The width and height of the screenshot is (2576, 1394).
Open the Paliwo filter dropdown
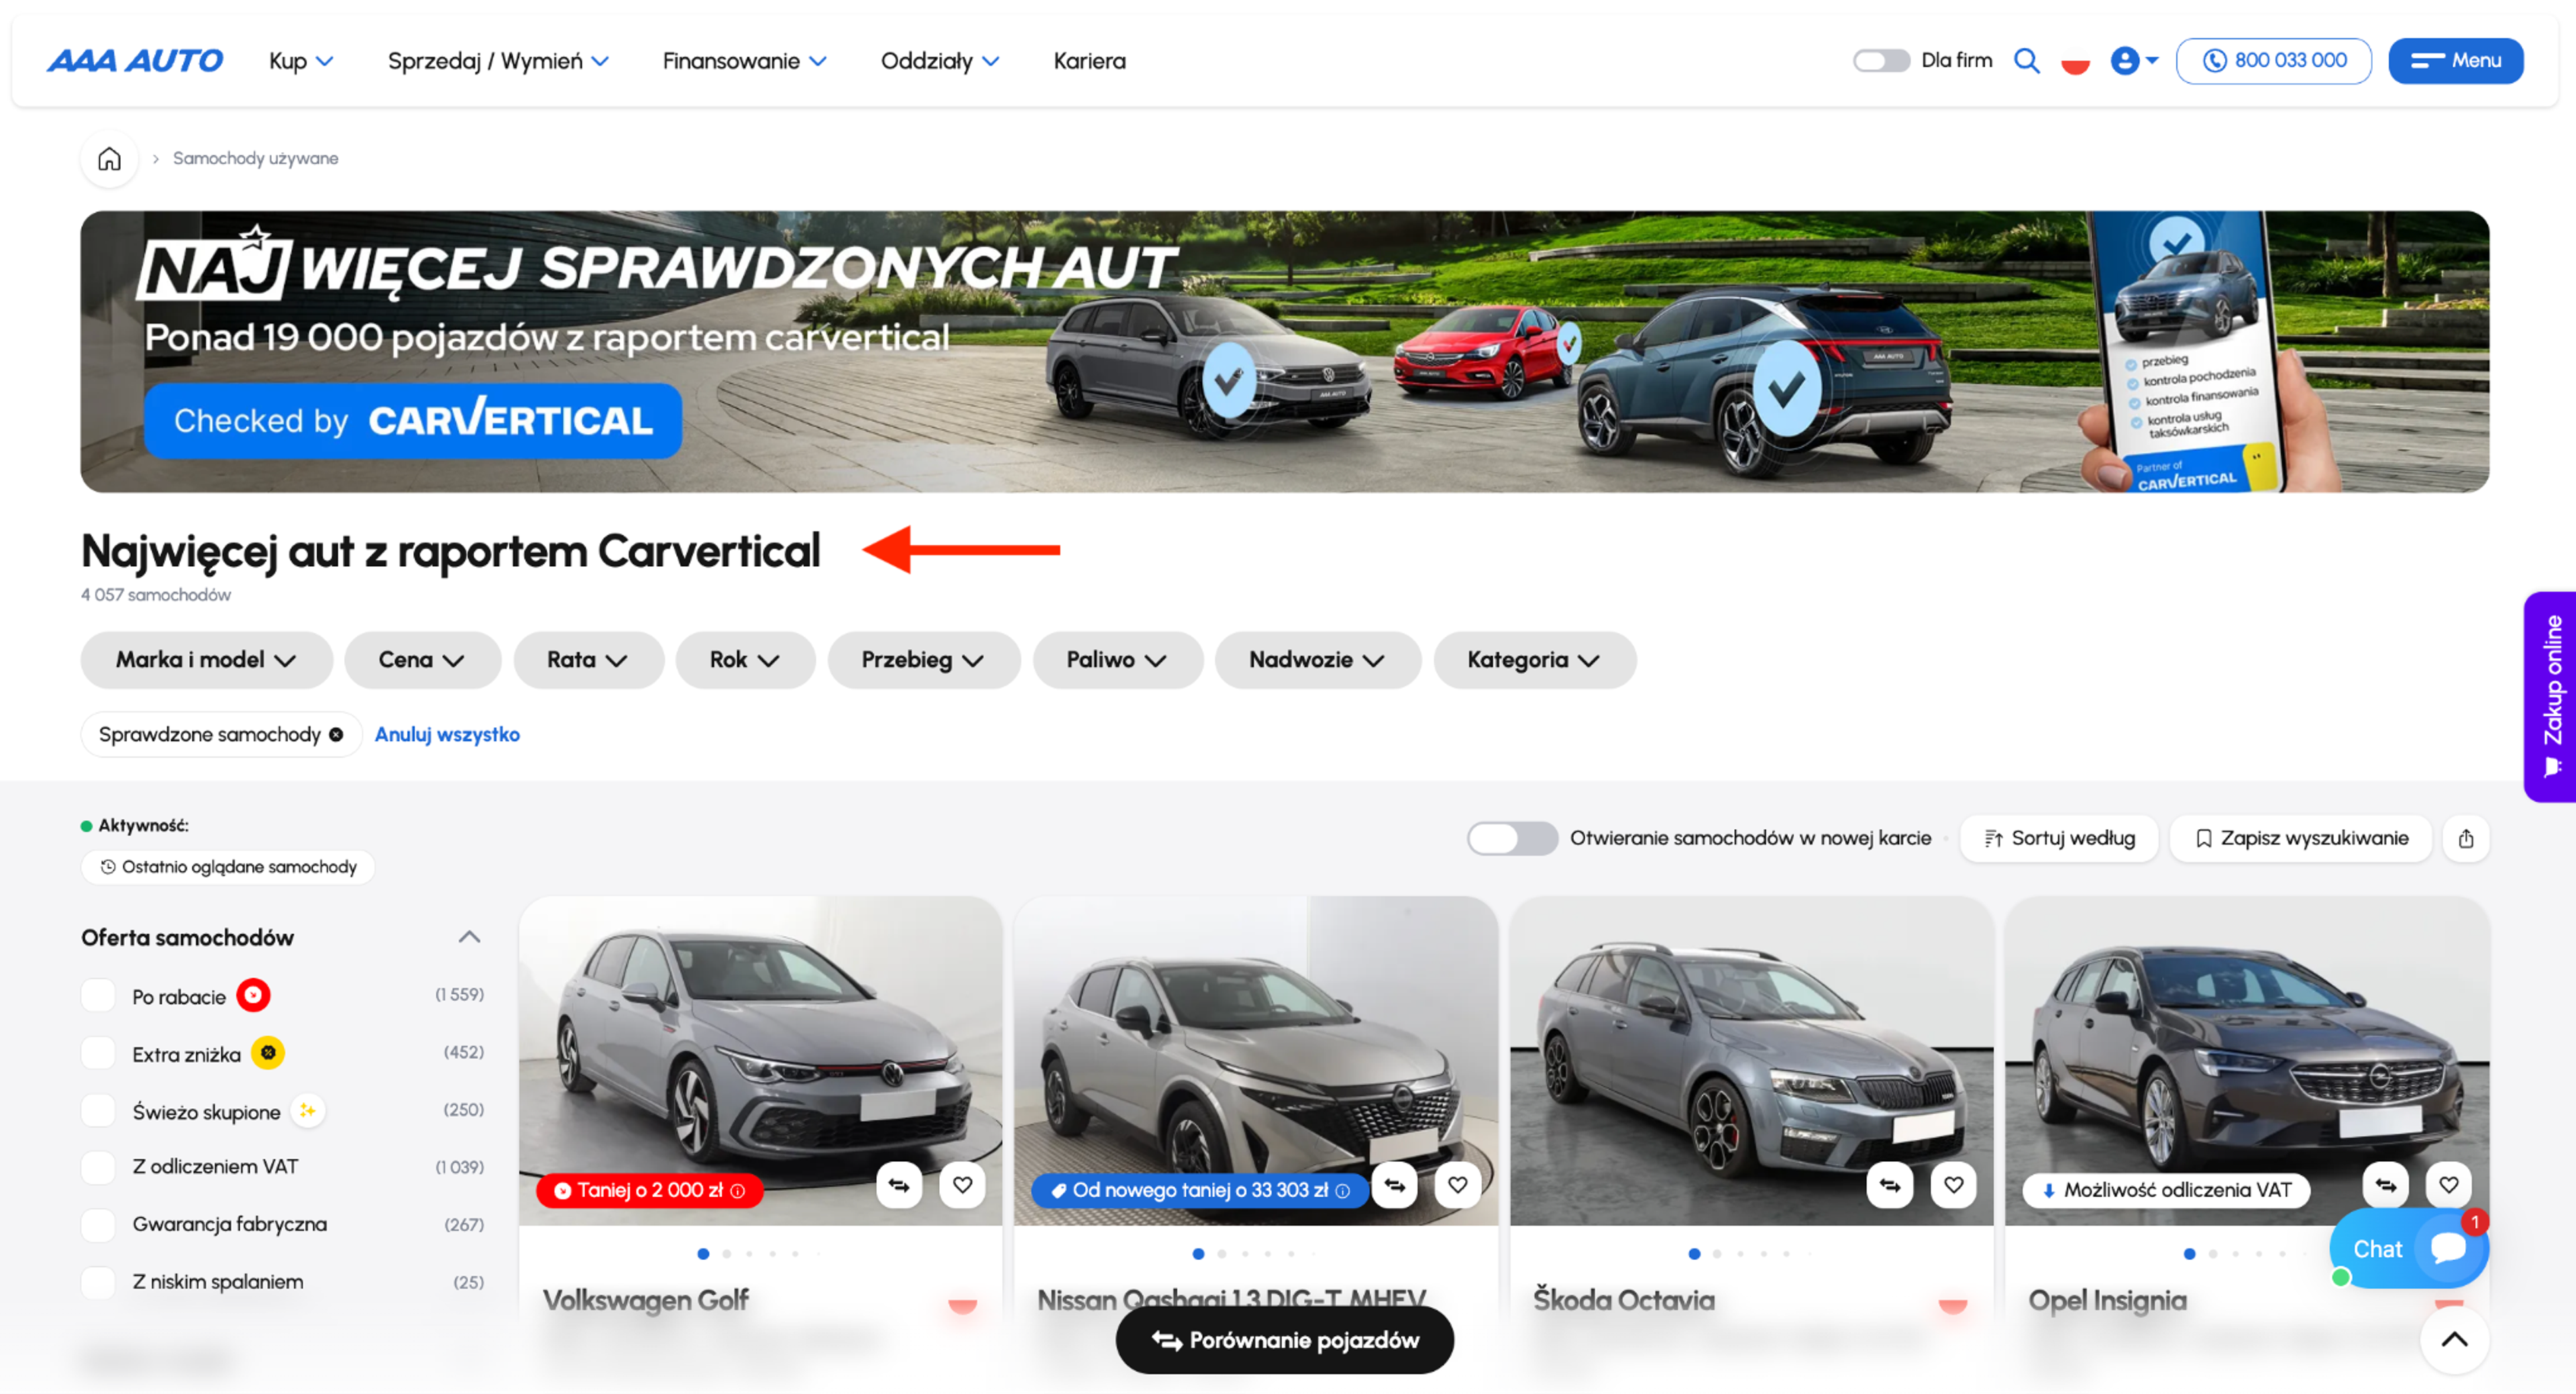coord(1117,660)
